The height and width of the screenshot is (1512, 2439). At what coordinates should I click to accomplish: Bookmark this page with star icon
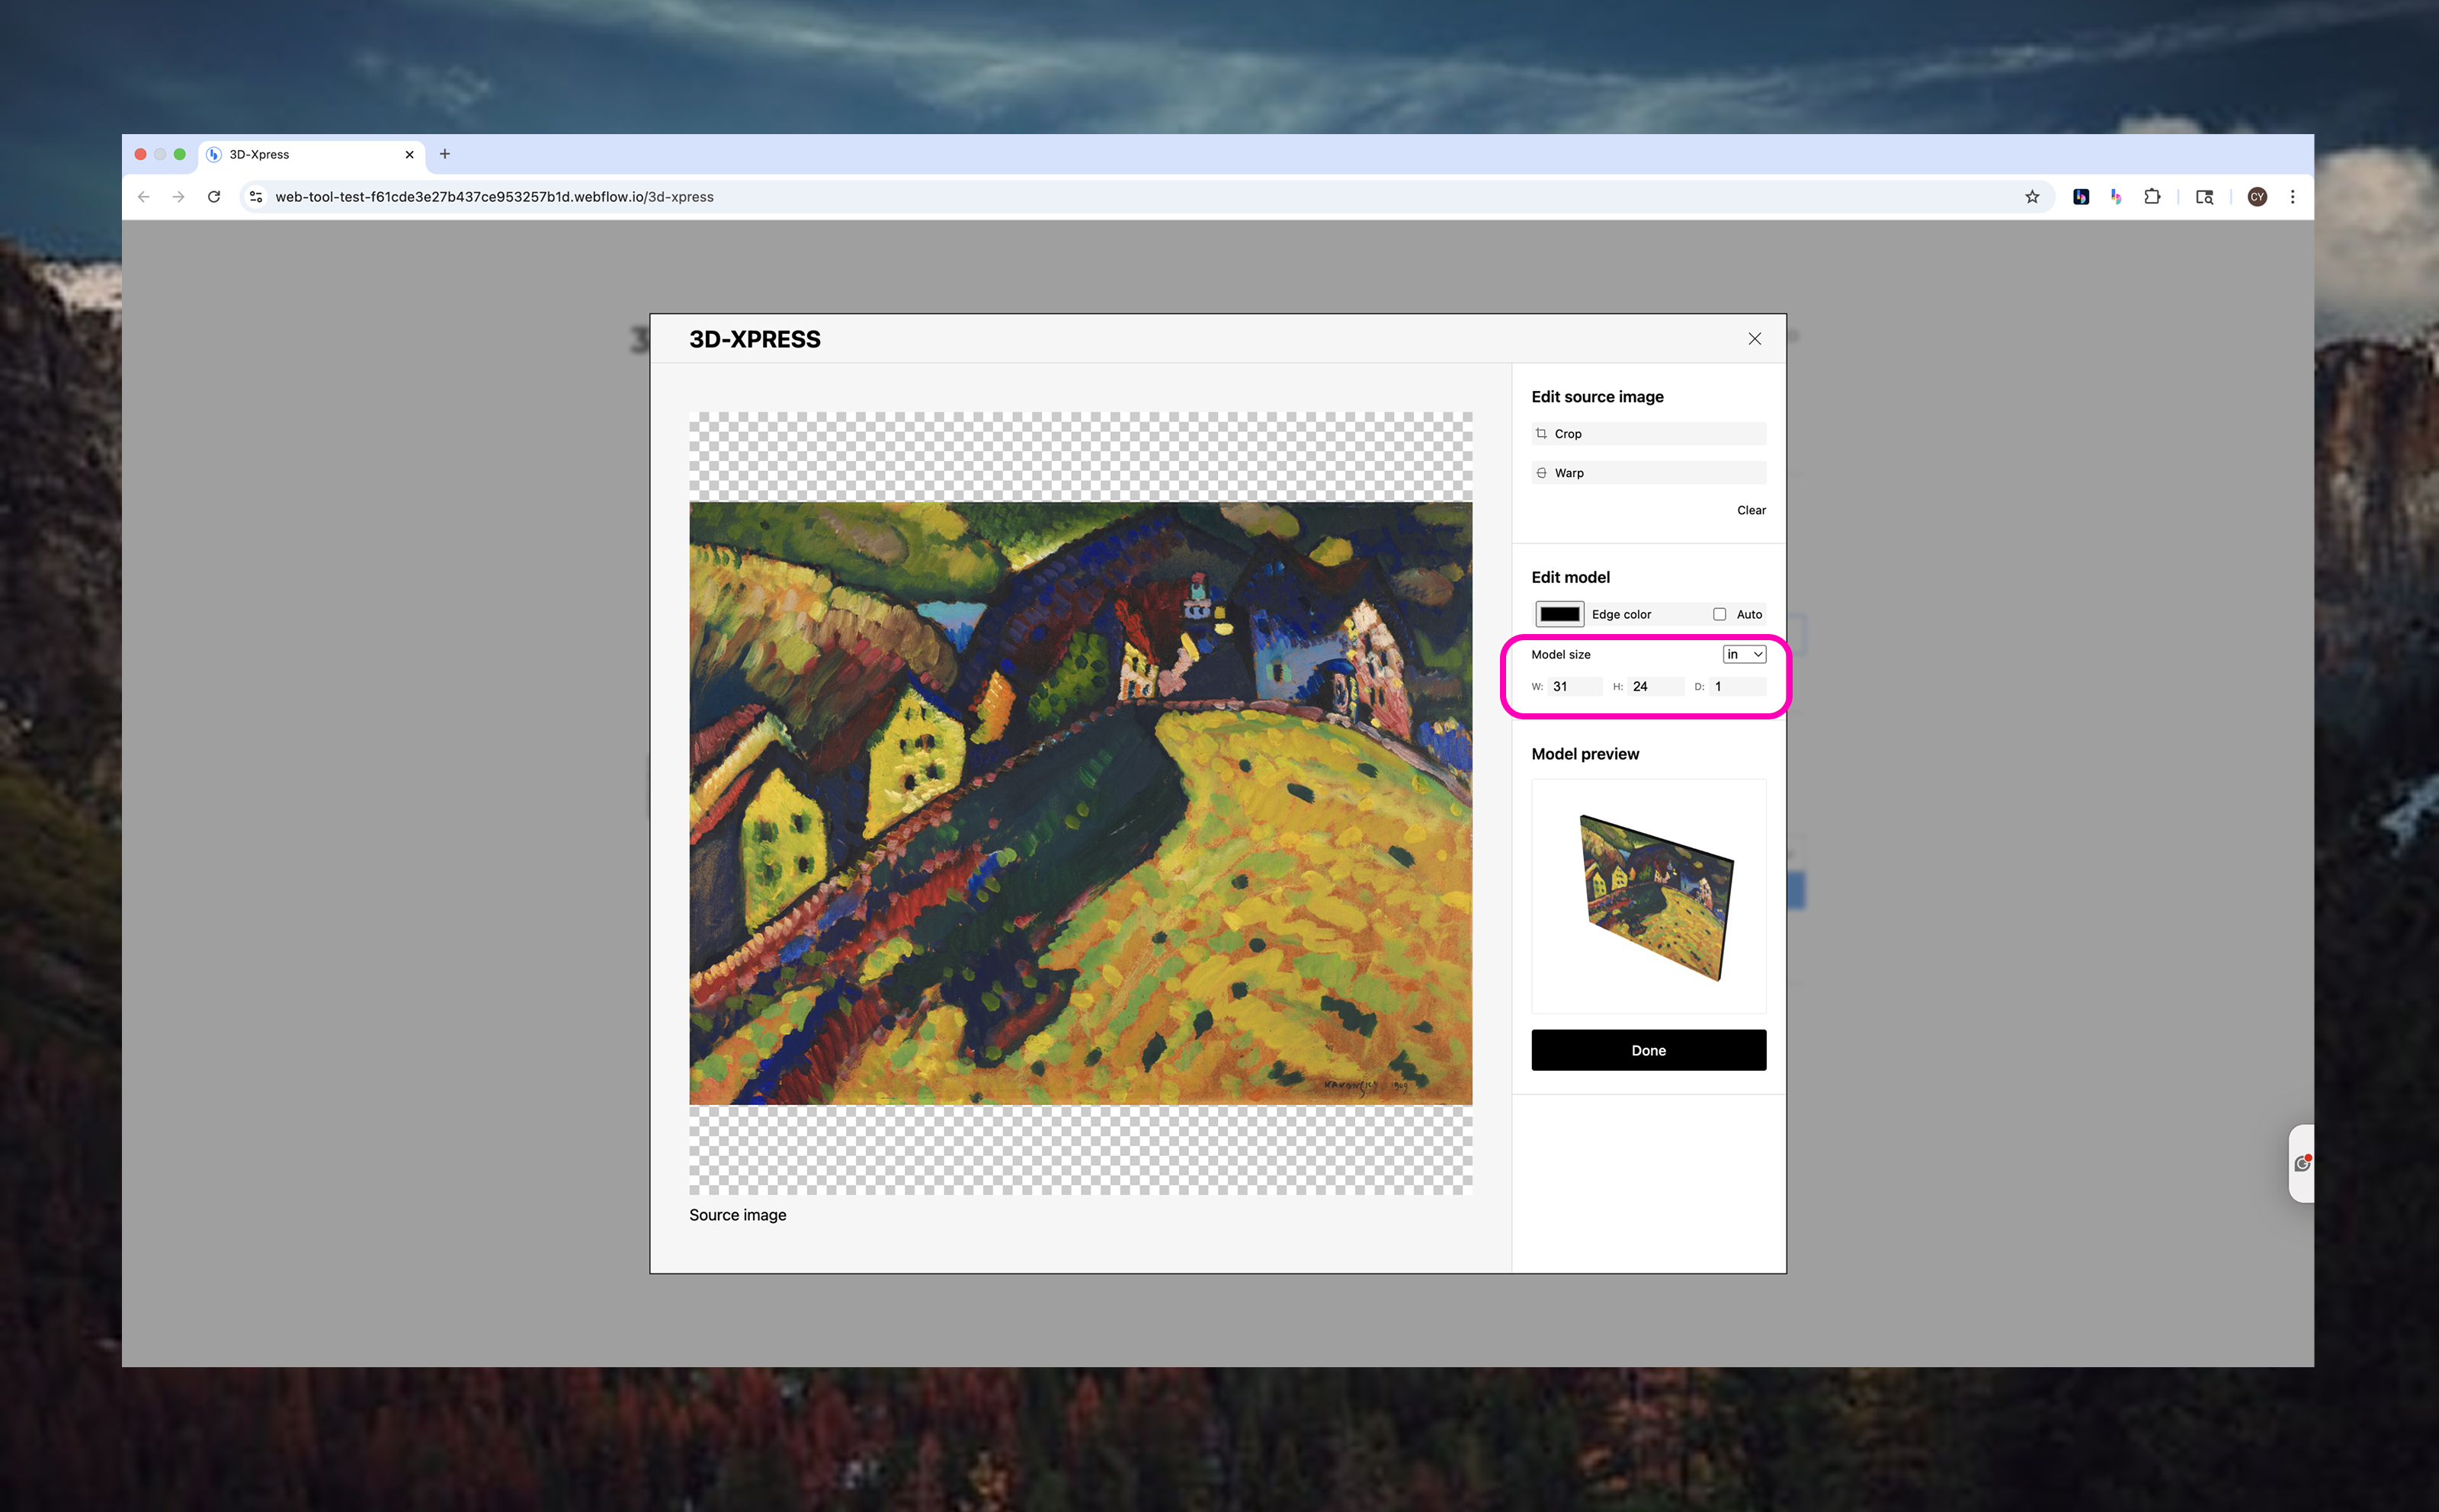point(2031,197)
